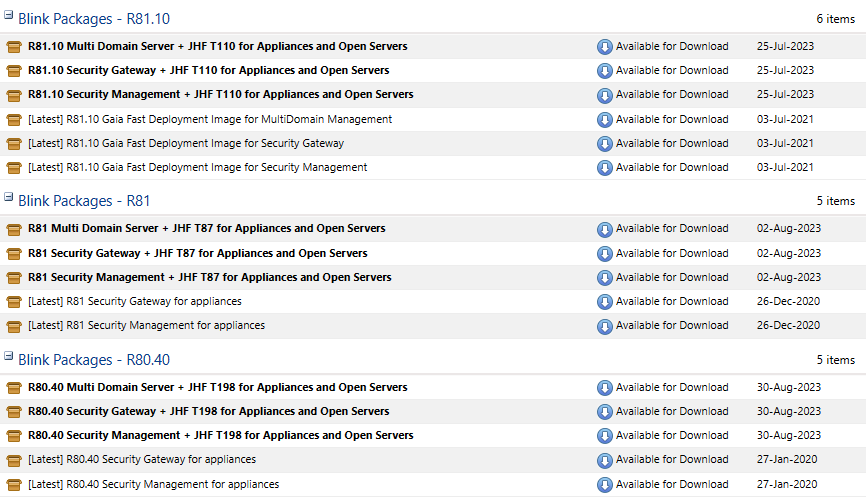Click package icon beside R80.40 Multi Domain Server
The width and height of the screenshot is (866, 503).
coord(14,388)
